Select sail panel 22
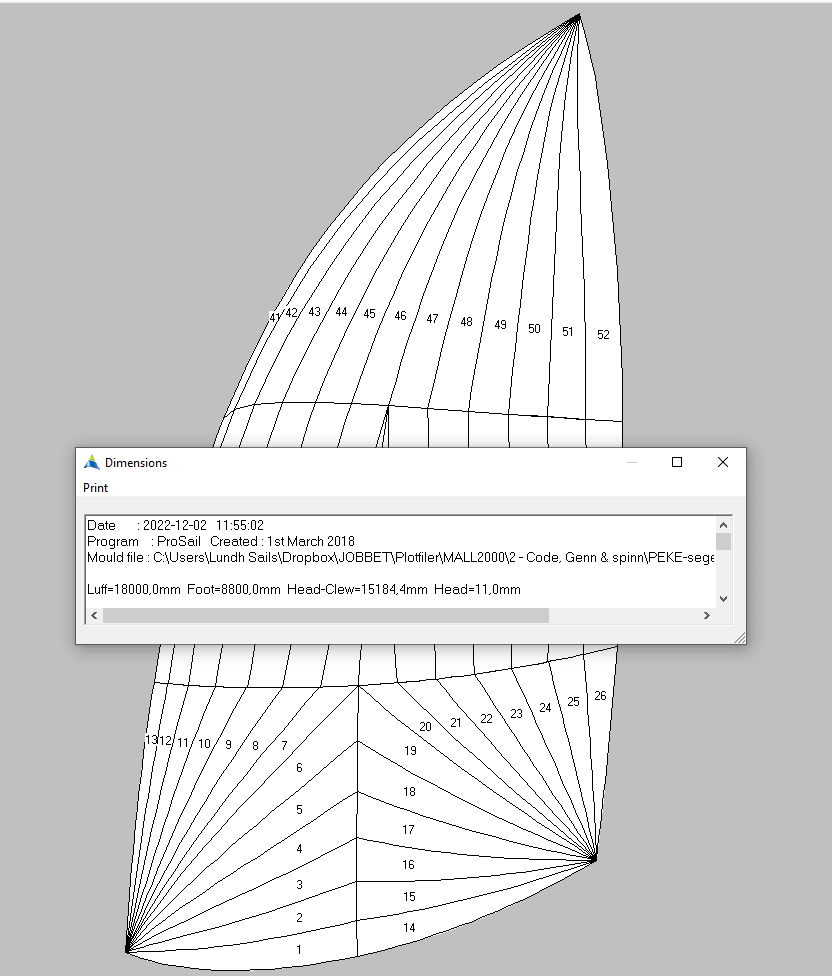The image size is (832, 976). (487, 719)
